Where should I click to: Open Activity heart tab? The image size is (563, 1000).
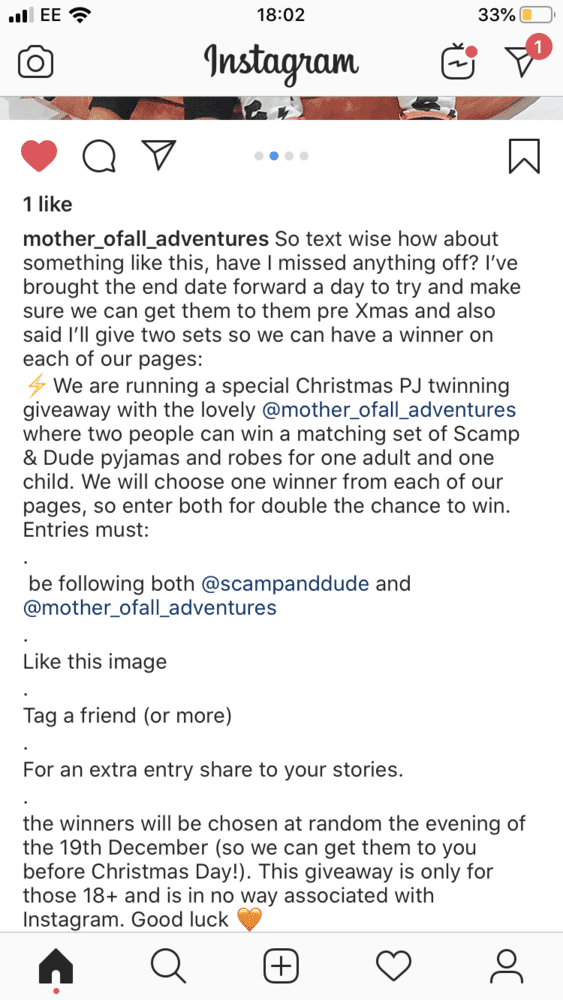click(393, 967)
